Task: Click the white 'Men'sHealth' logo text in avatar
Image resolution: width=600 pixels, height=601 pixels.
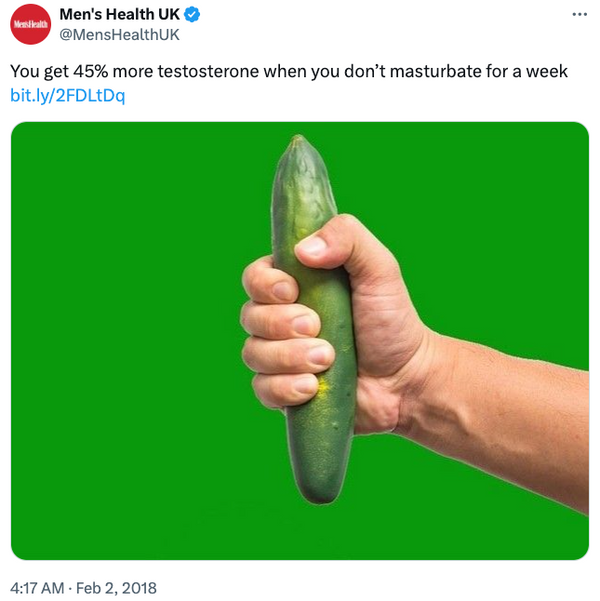Action: click(31, 24)
